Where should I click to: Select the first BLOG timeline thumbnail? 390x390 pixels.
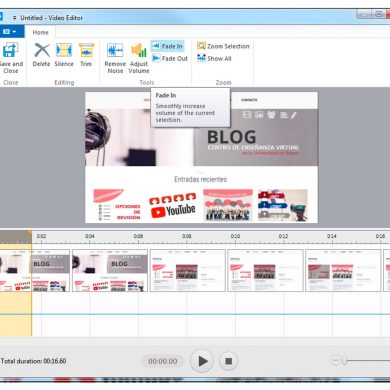click(x=35, y=270)
